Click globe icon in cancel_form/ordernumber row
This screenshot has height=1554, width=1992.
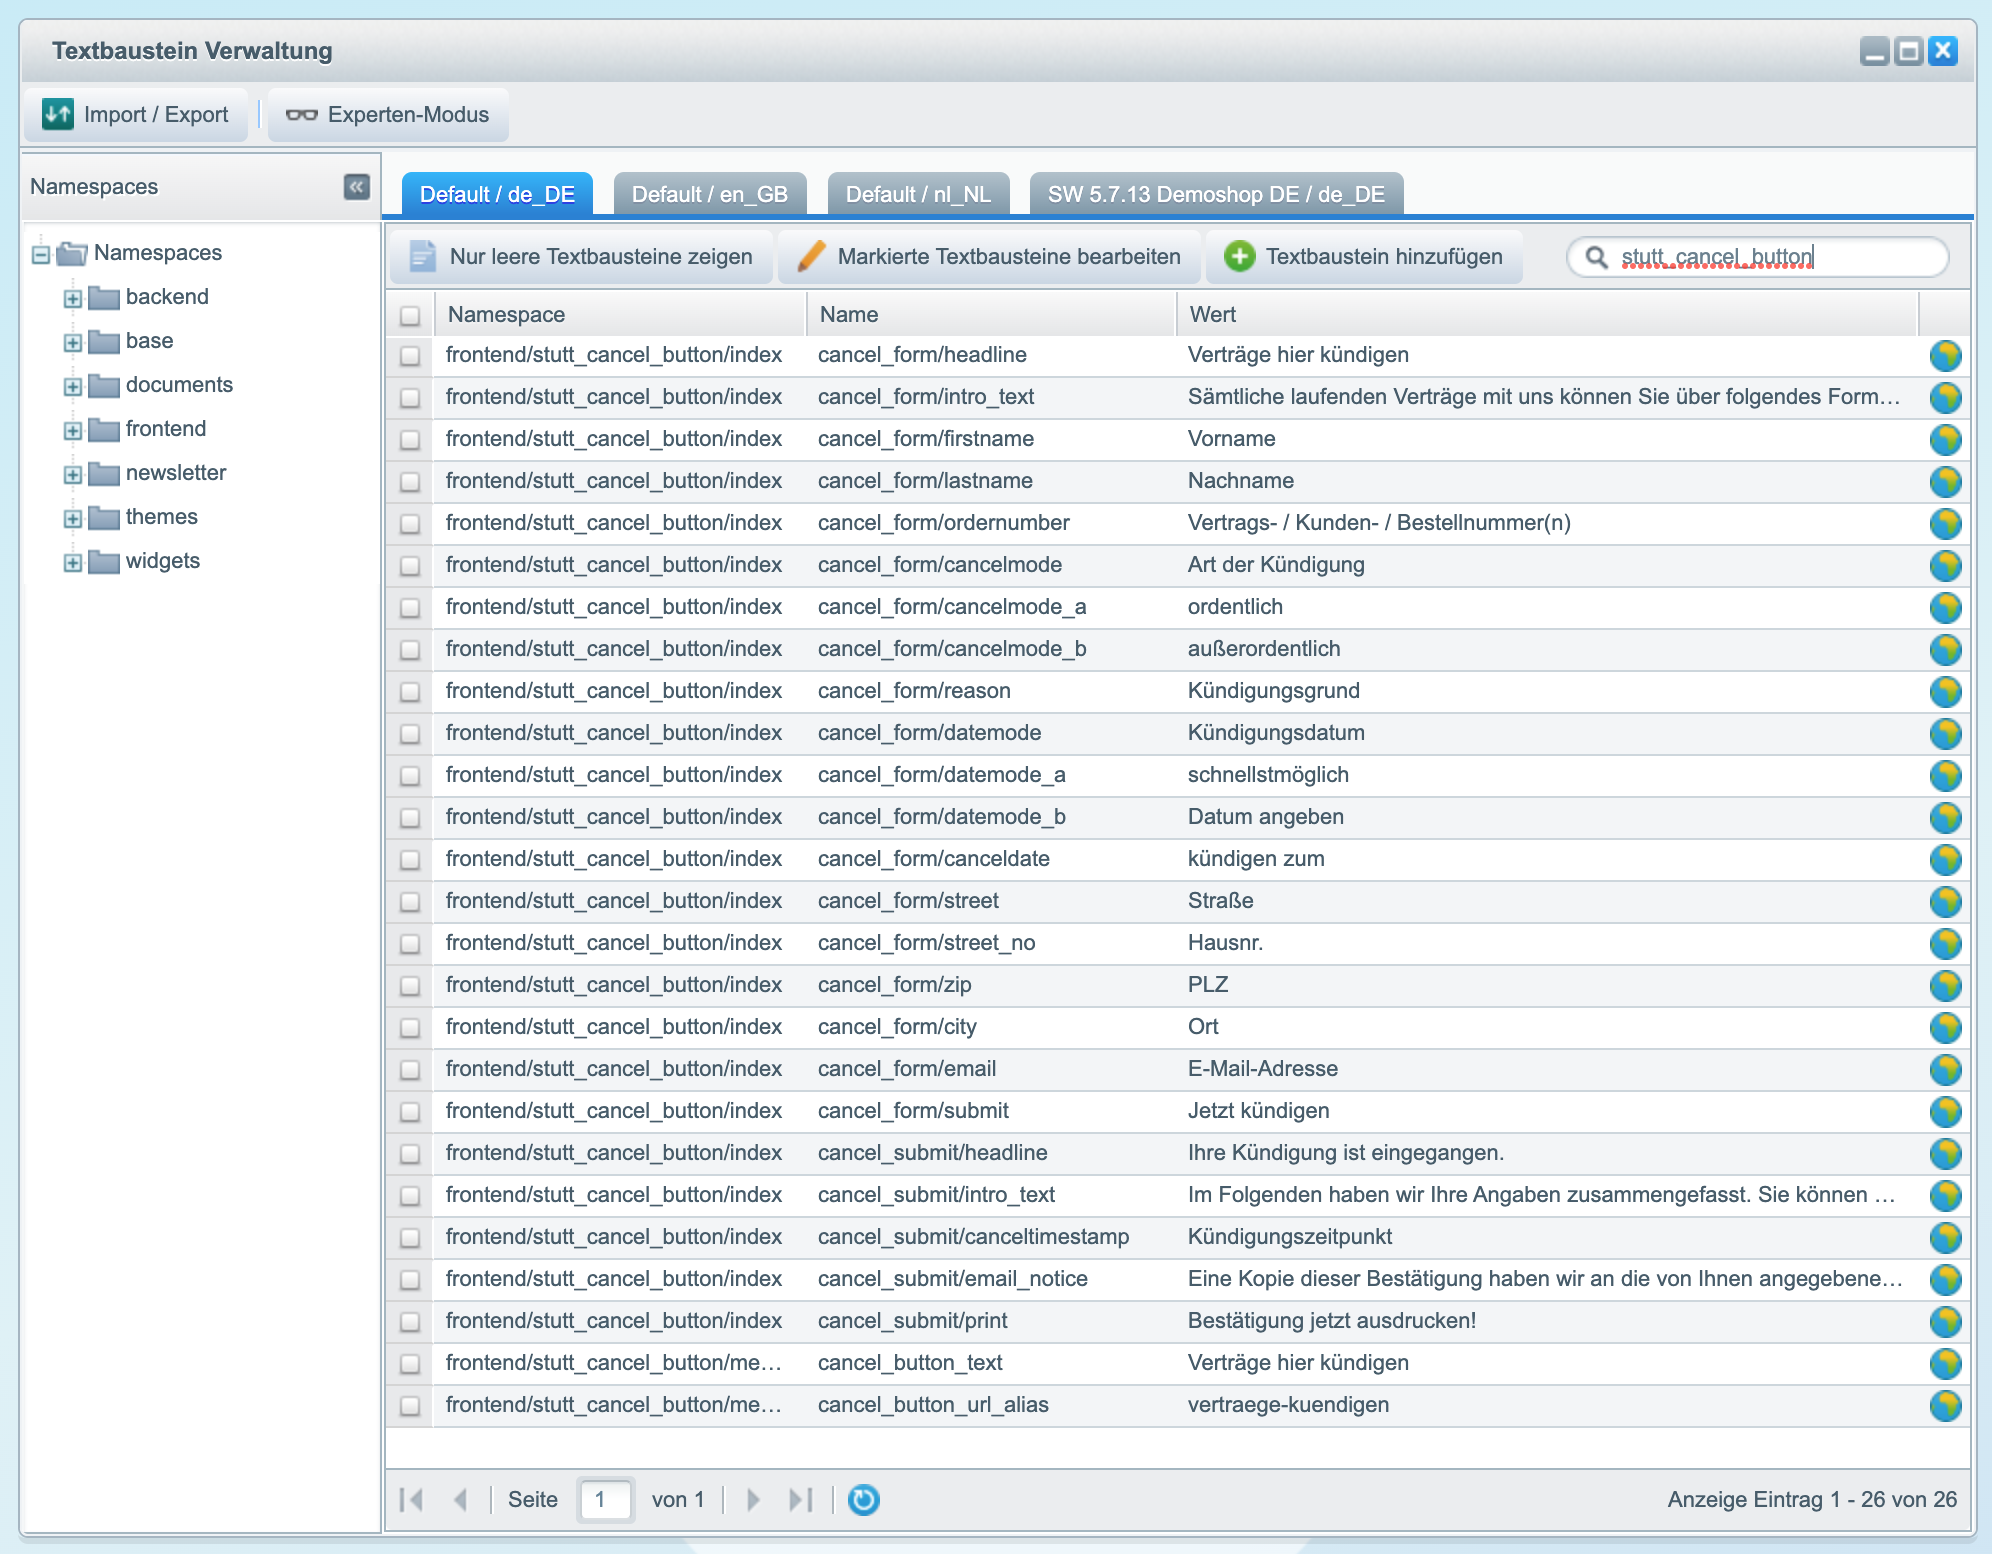(1945, 523)
